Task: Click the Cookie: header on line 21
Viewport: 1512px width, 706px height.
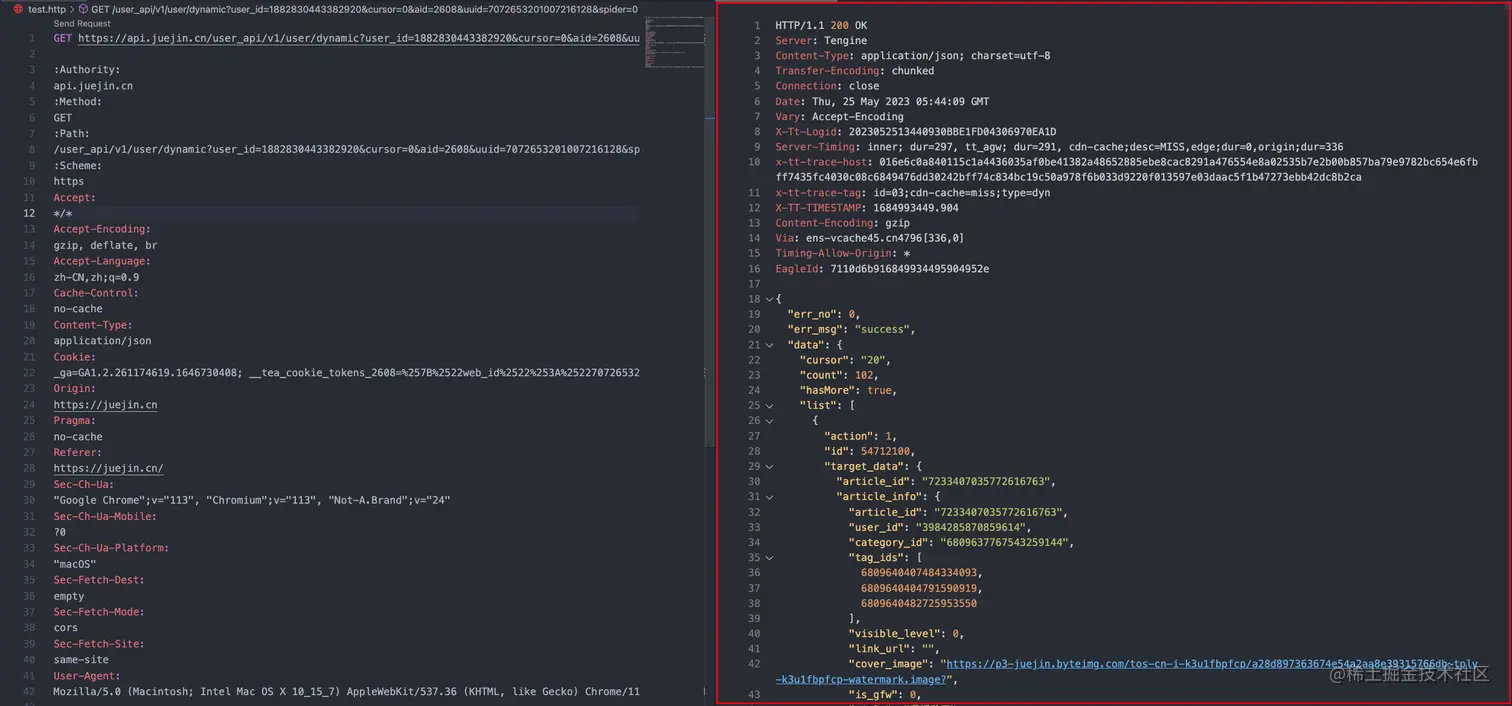Action: click(x=75, y=357)
